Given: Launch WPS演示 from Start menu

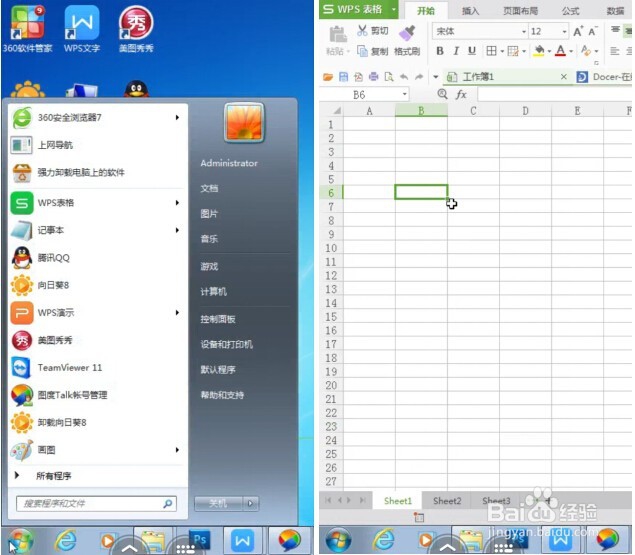Looking at the screenshot, I should (x=96, y=313).
